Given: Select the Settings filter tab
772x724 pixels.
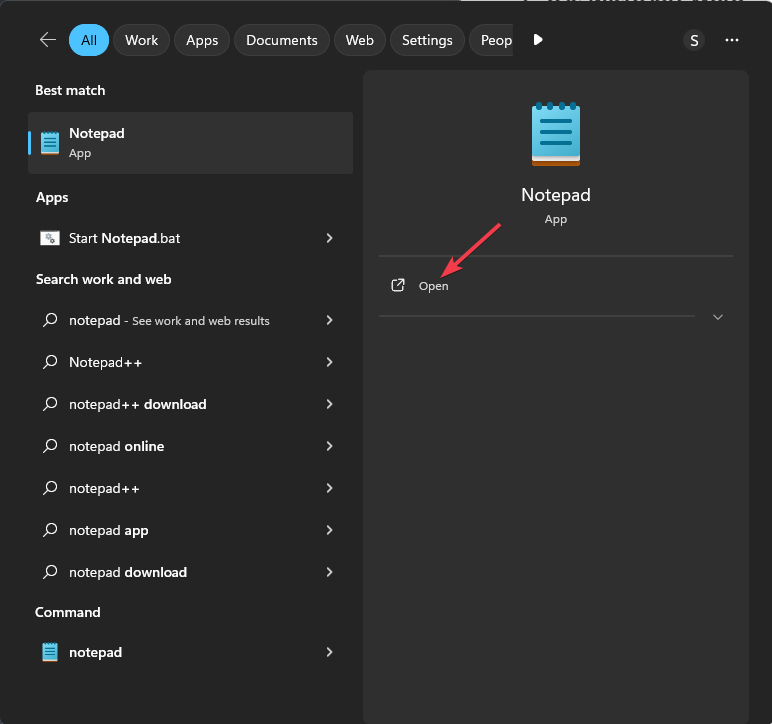Looking at the screenshot, I should click(427, 40).
